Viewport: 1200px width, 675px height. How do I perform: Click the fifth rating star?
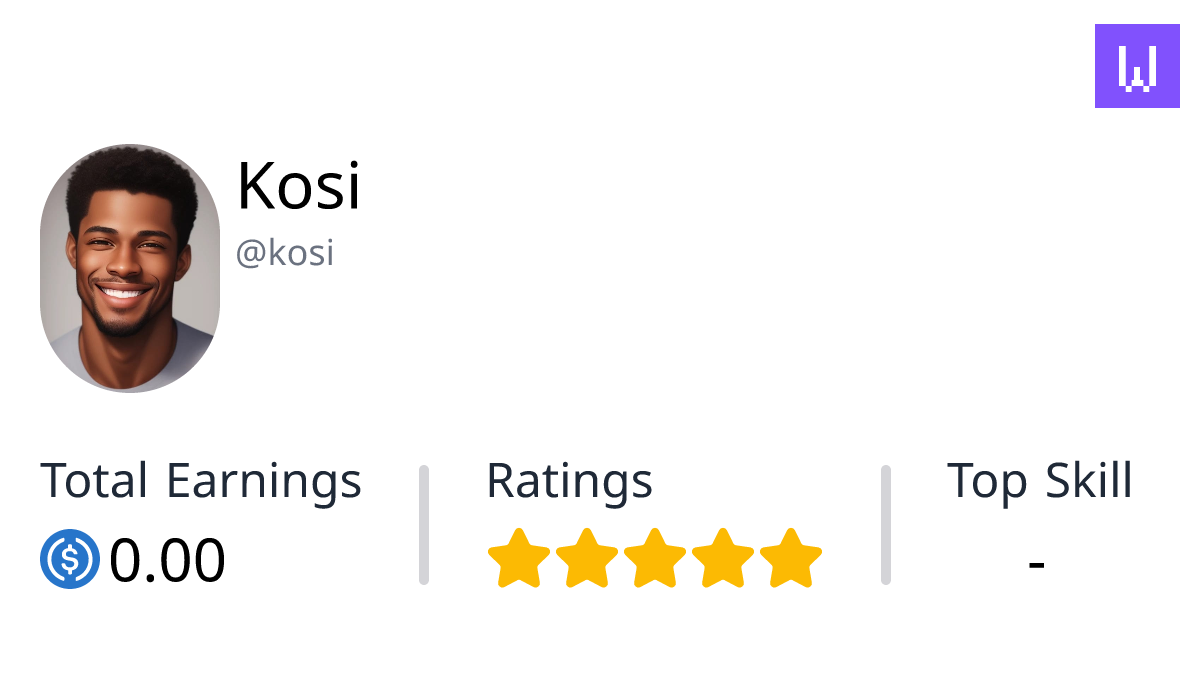[x=790, y=556]
